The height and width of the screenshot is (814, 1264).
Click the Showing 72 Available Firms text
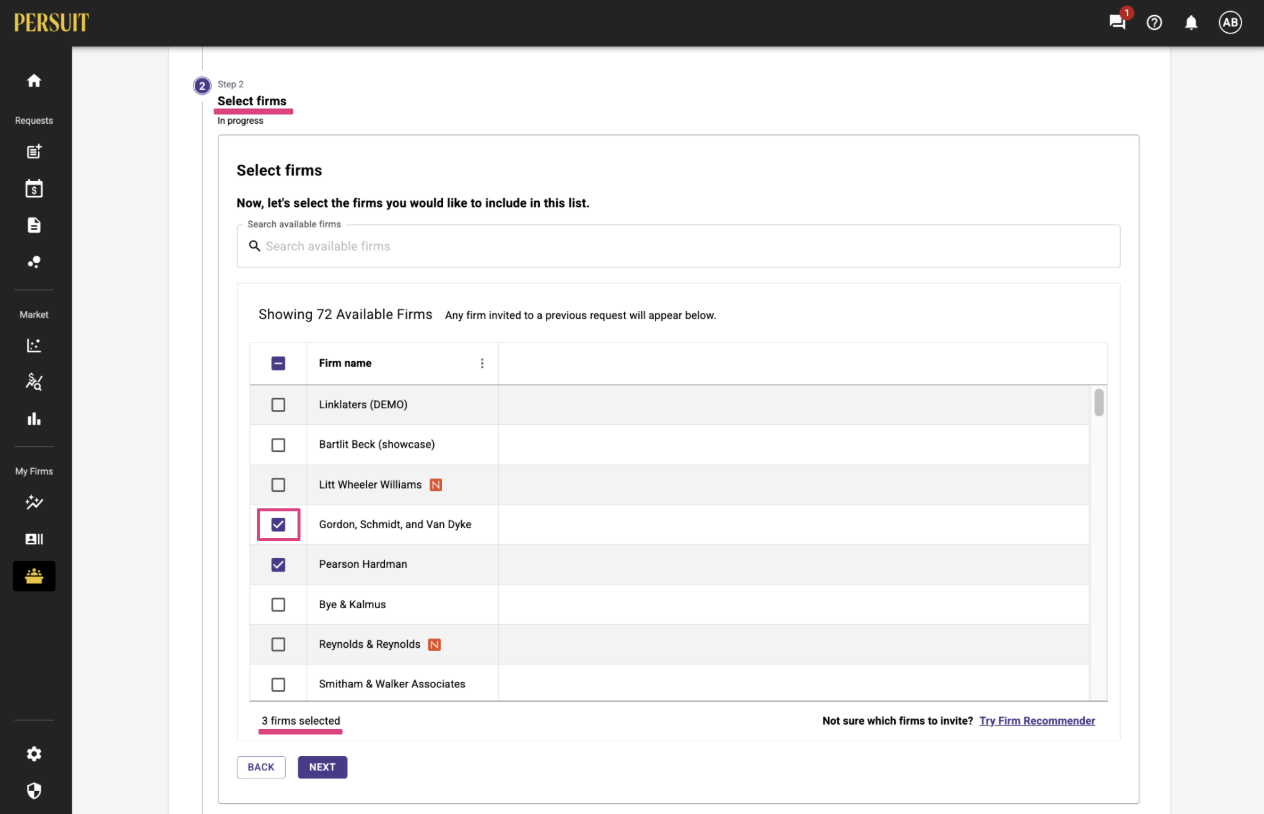[x=345, y=315]
